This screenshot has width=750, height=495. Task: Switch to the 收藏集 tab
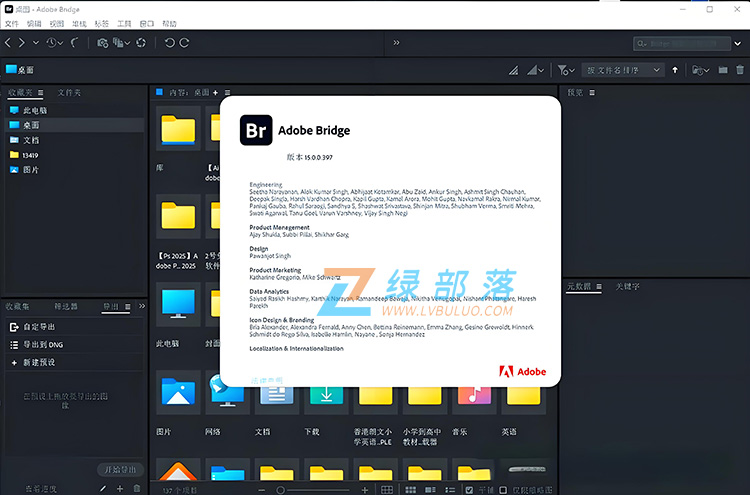[x=18, y=306]
